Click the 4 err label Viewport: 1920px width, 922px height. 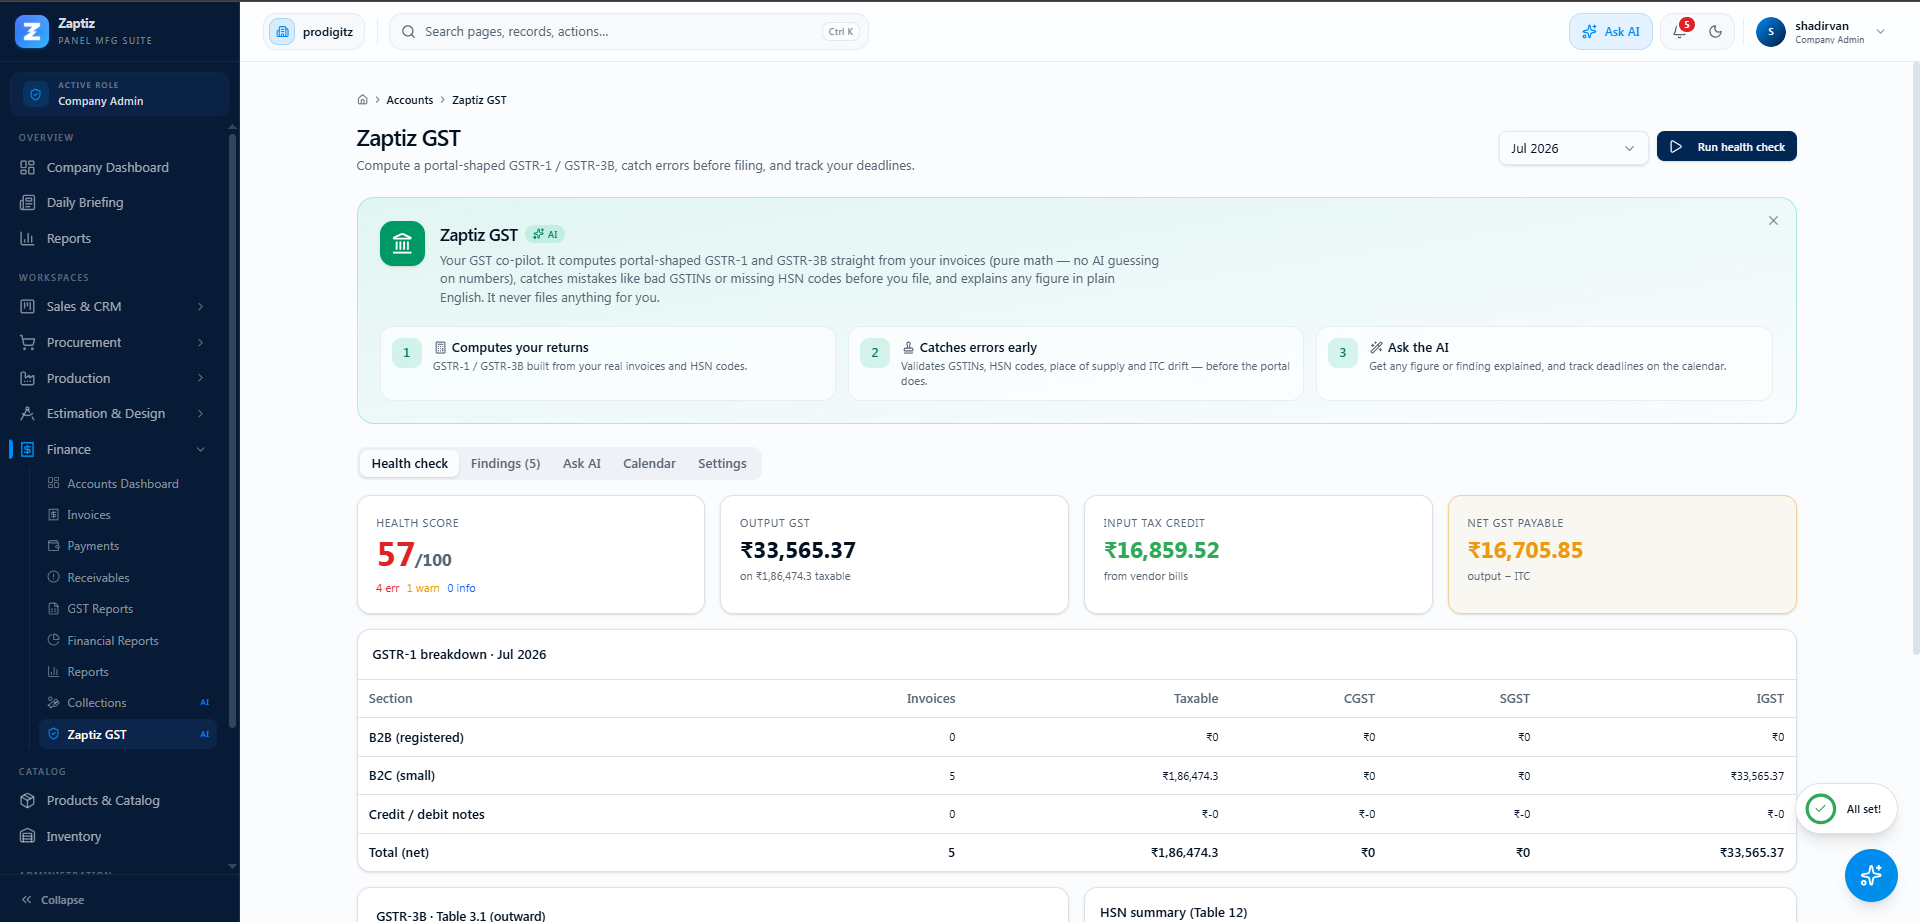click(x=387, y=589)
